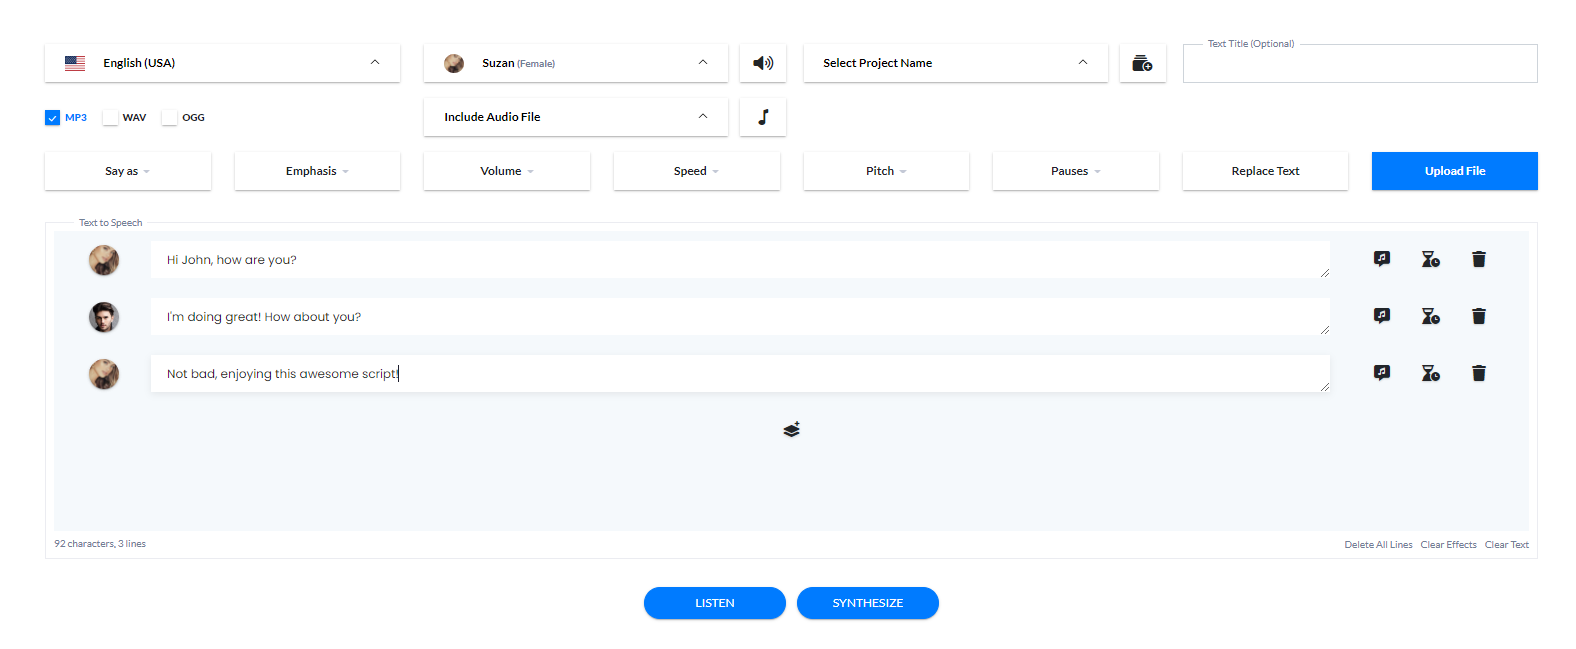Viewport: 1576px width, 649px height.
Task: Click the Upload File button
Action: pos(1454,171)
